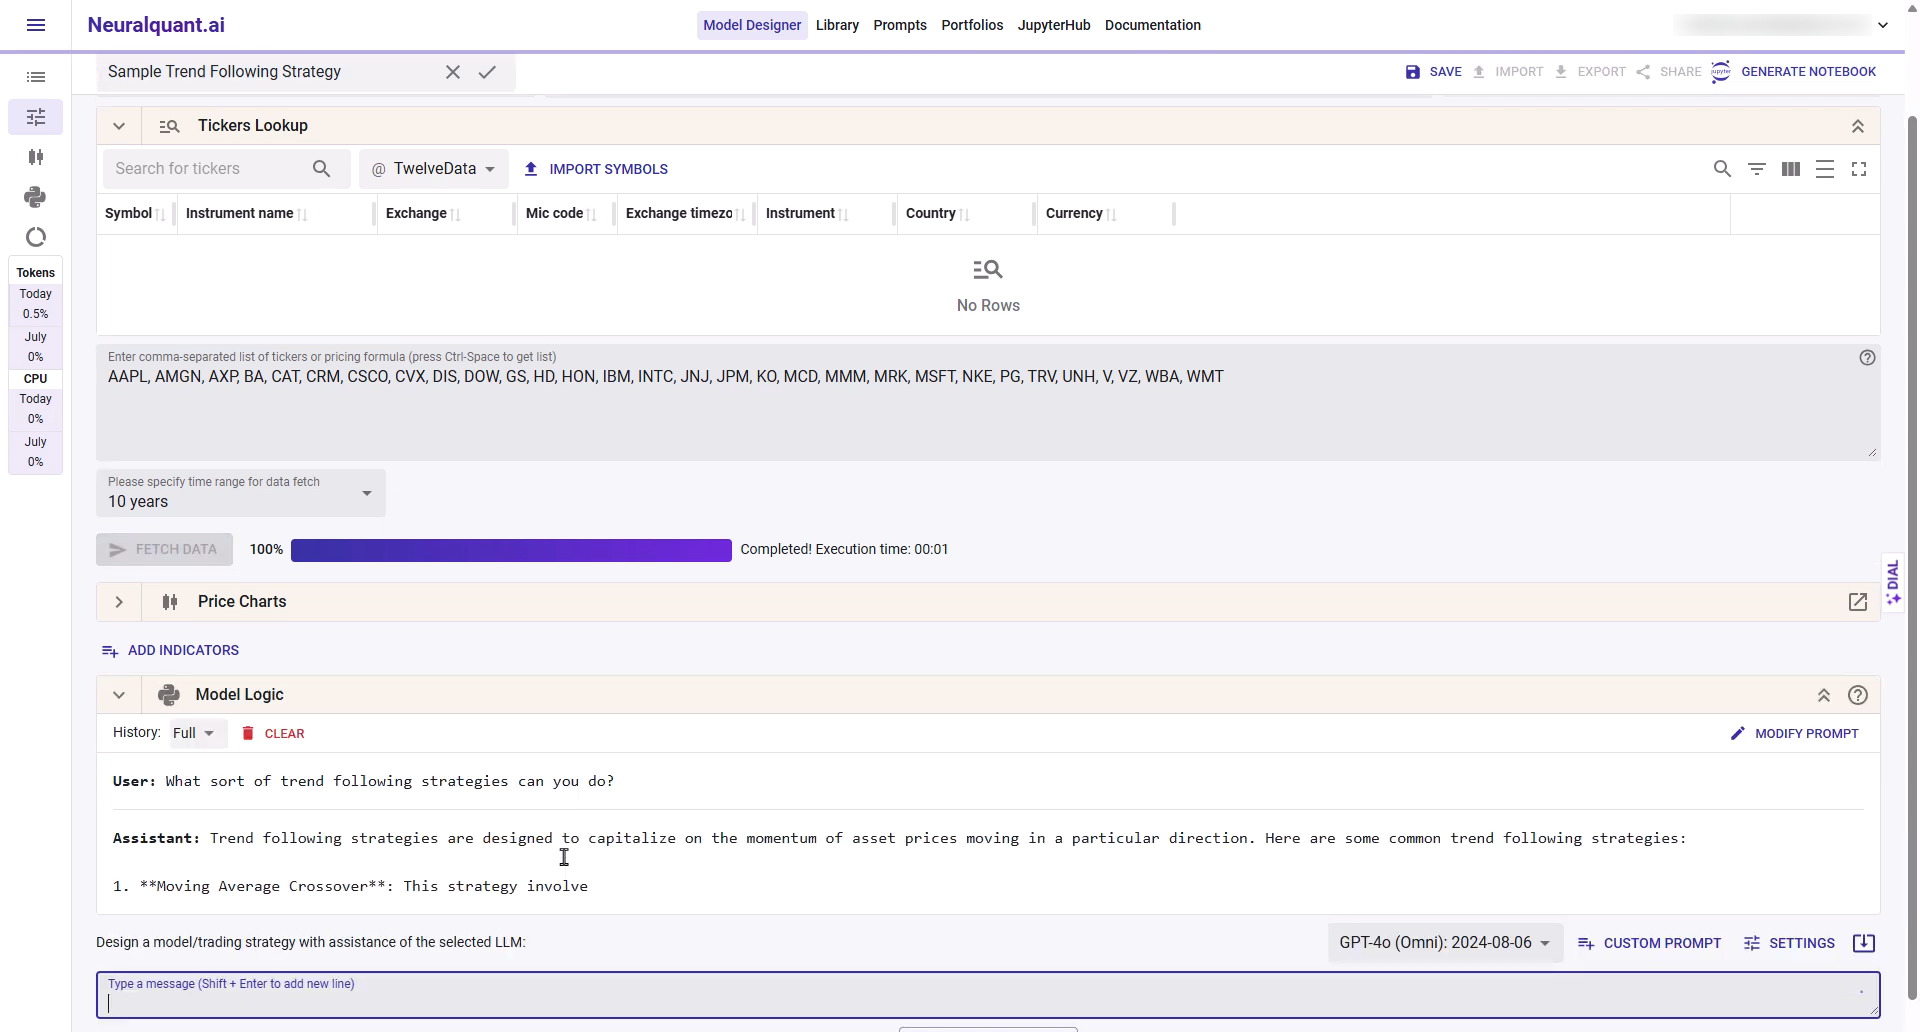Click the Generate Notebook button
The height and width of the screenshot is (1032, 1920).
[x=1794, y=72]
